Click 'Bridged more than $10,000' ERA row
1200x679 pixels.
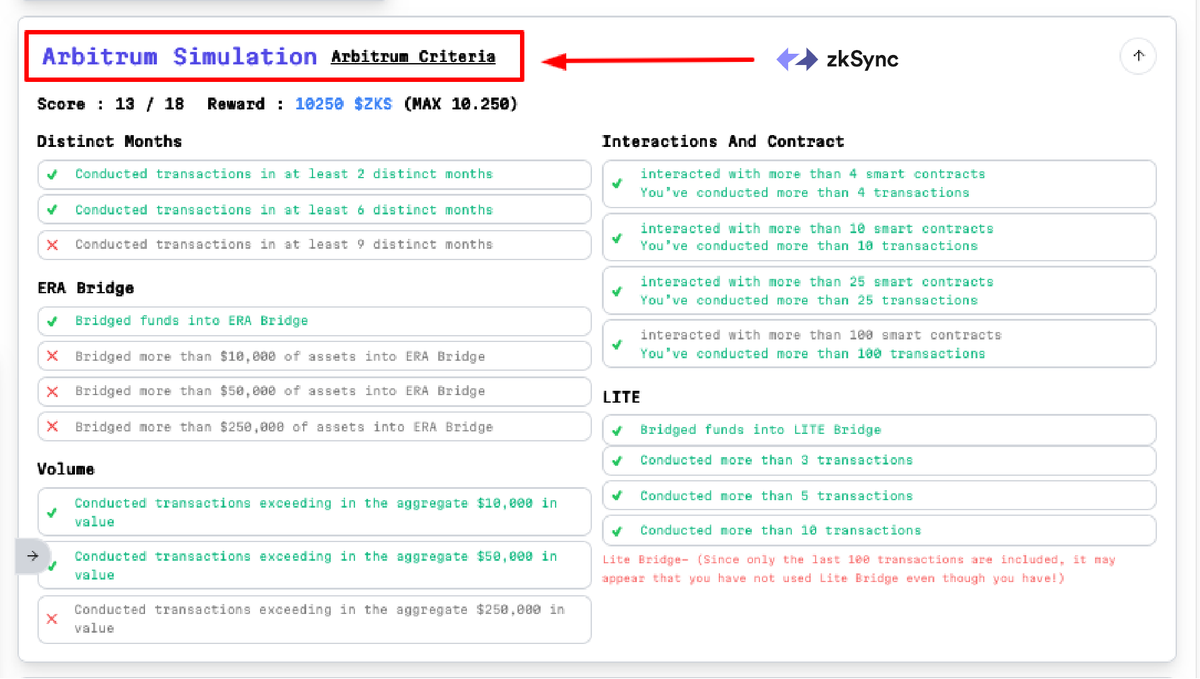tap(314, 356)
